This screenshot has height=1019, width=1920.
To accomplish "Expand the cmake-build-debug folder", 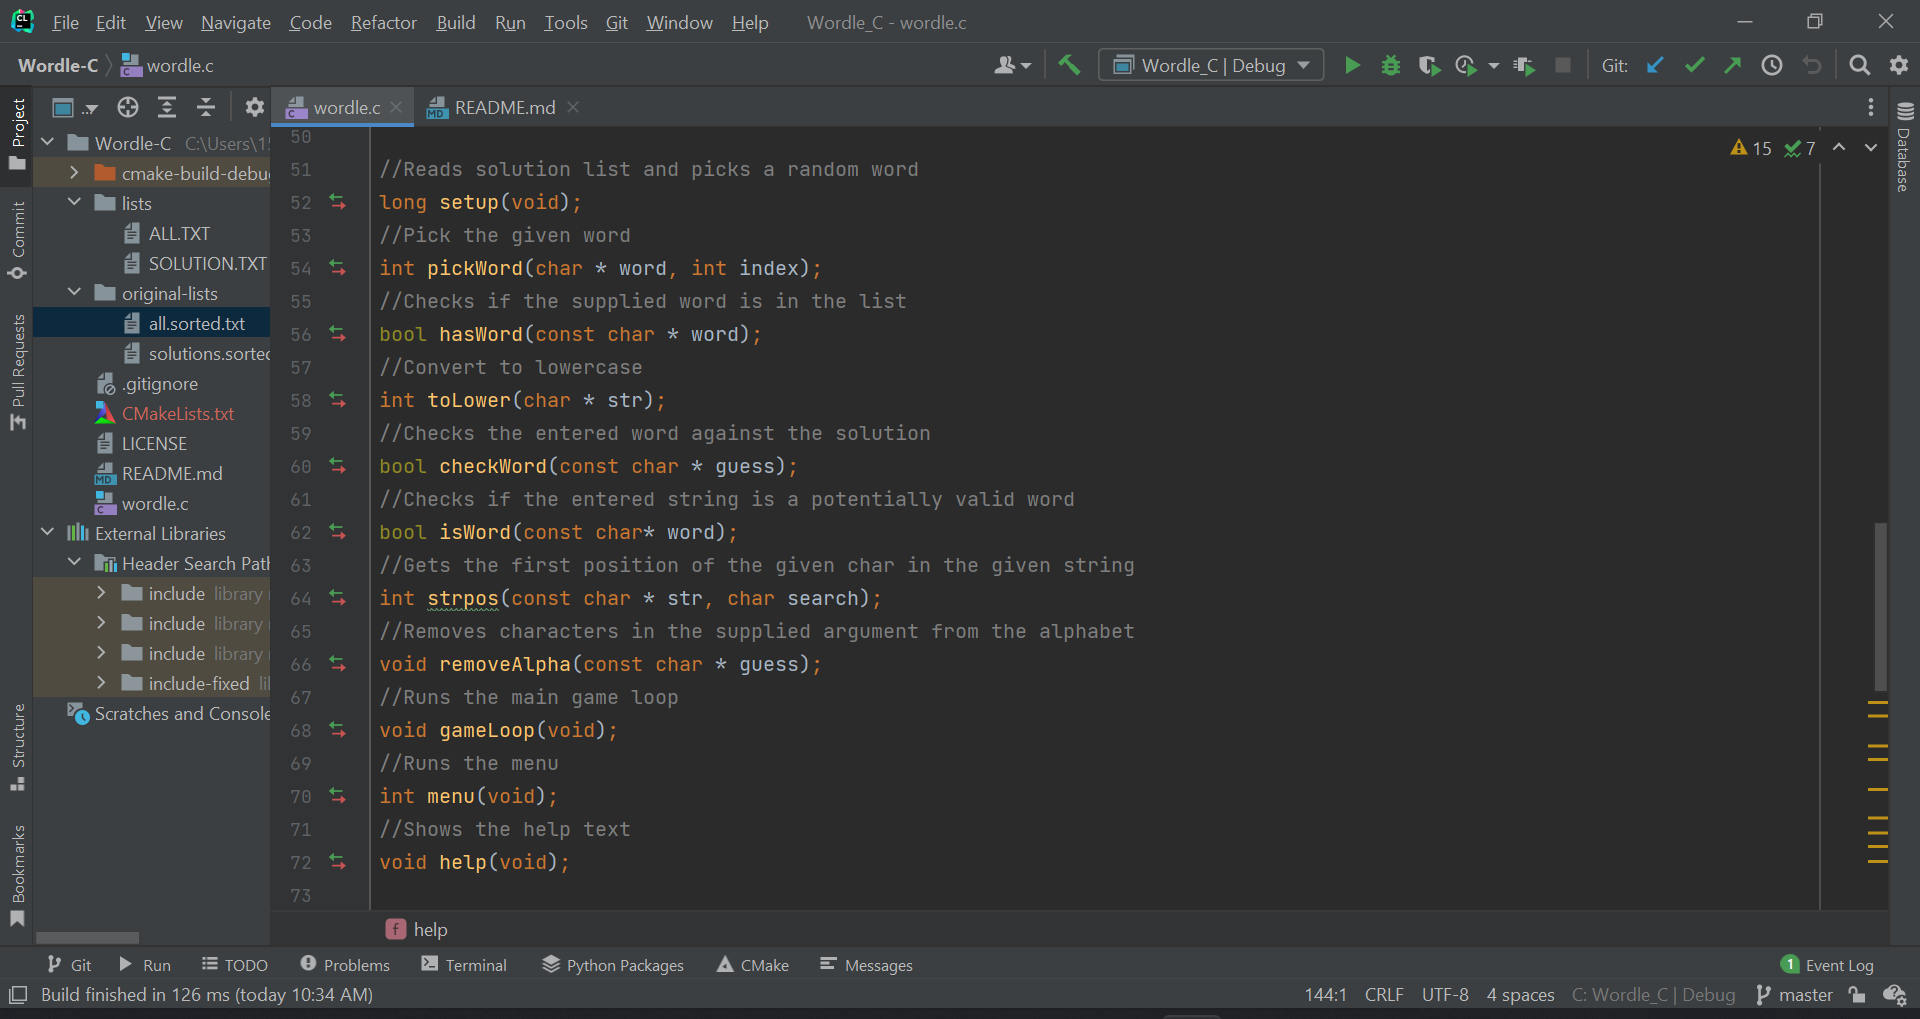I will [x=74, y=172].
